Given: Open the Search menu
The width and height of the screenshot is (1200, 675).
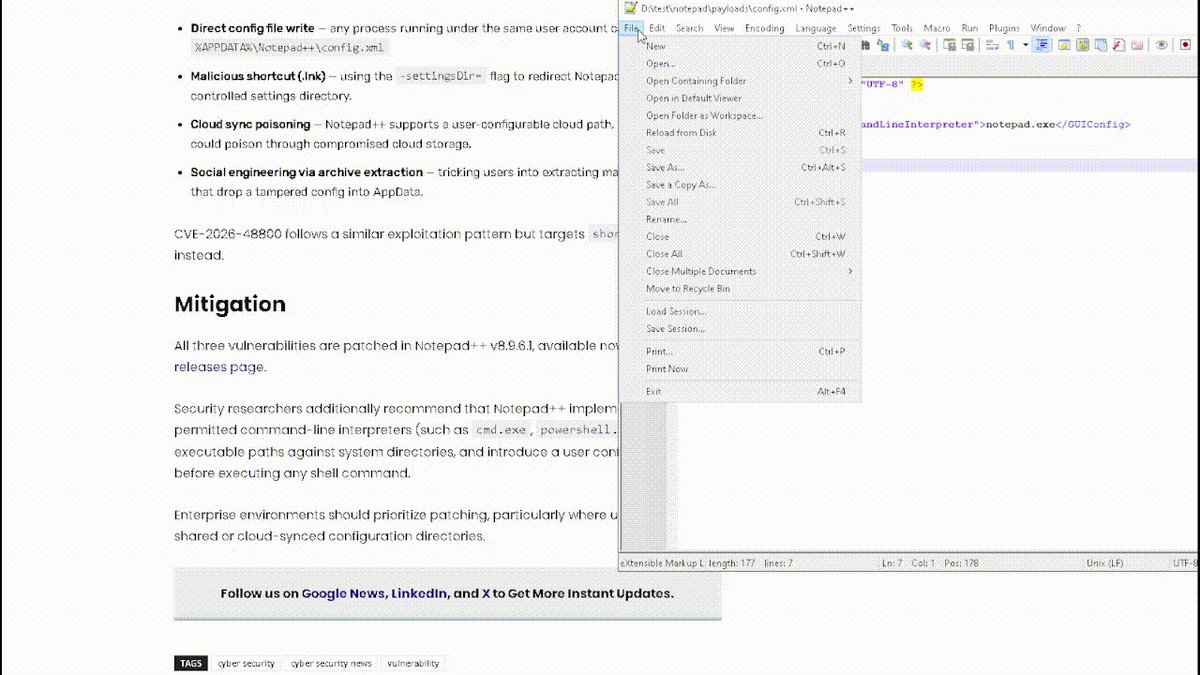Looking at the screenshot, I should (689, 28).
